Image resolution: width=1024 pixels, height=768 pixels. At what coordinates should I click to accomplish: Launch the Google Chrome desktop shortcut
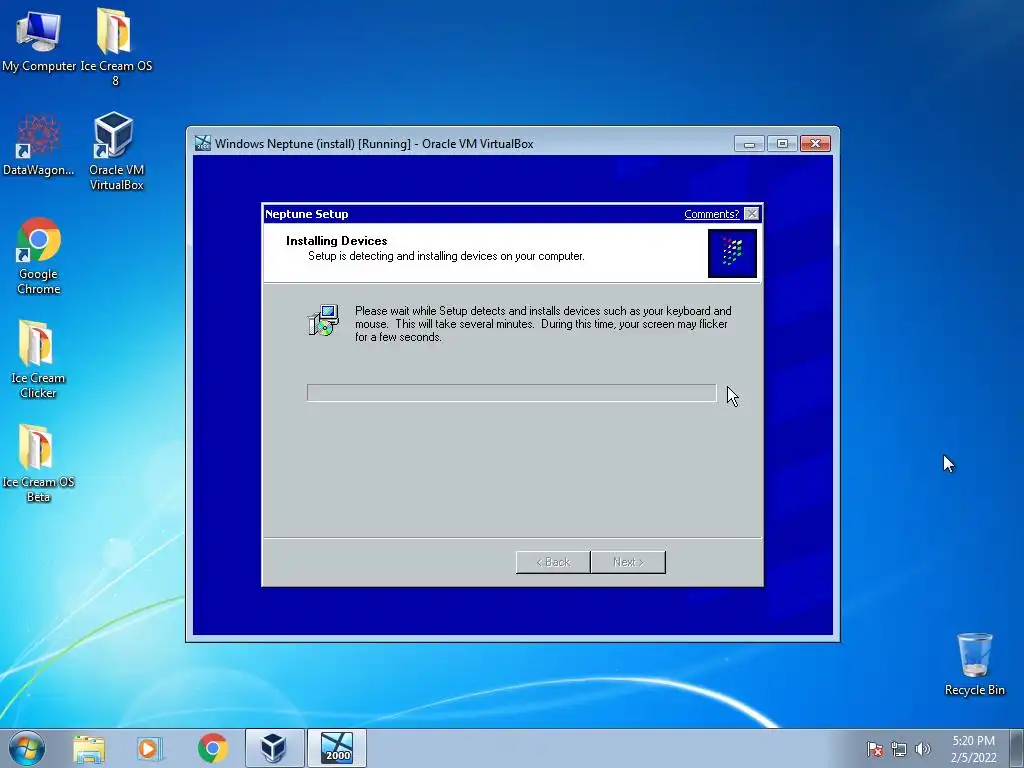[x=39, y=255]
